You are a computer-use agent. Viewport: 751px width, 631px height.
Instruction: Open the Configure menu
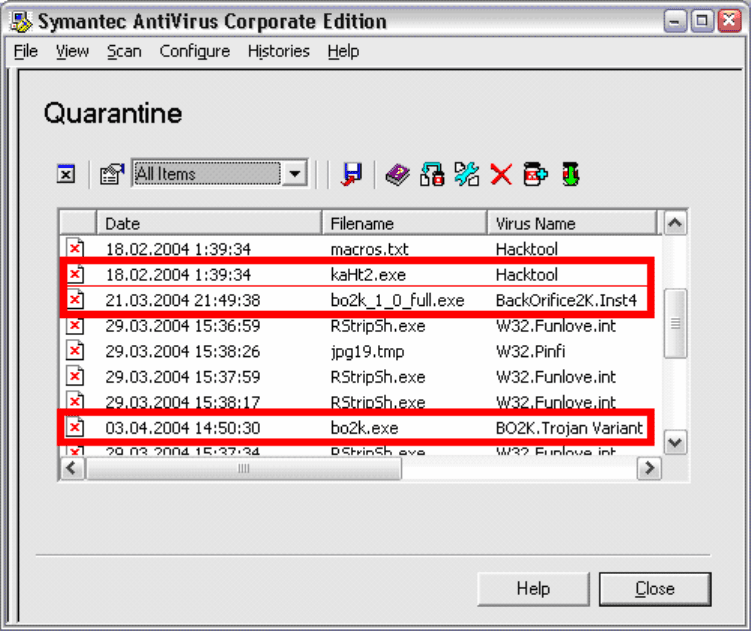point(194,51)
